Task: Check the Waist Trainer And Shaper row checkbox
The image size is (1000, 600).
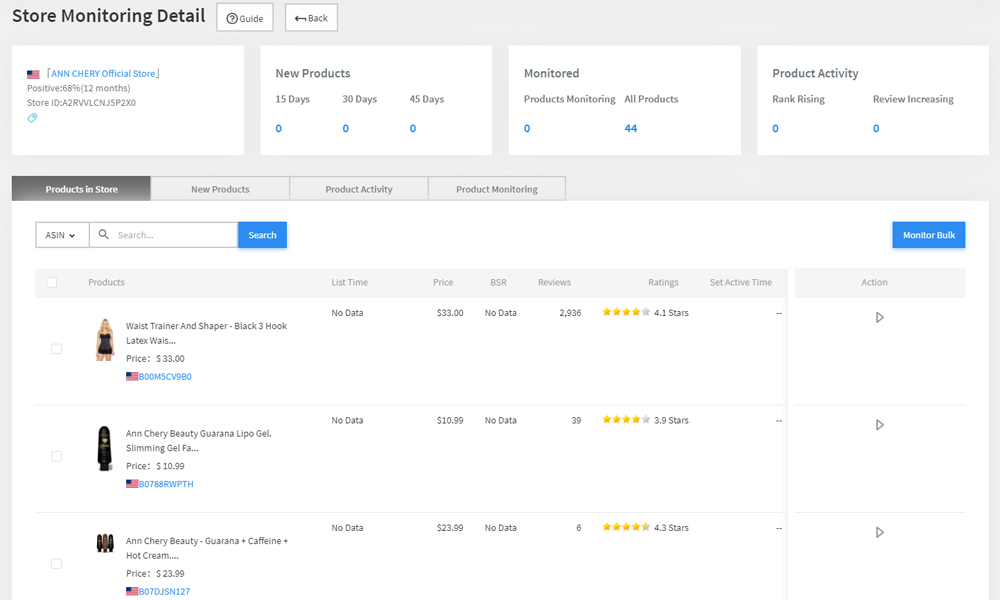Action: pyautogui.click(x=56, y=349)
